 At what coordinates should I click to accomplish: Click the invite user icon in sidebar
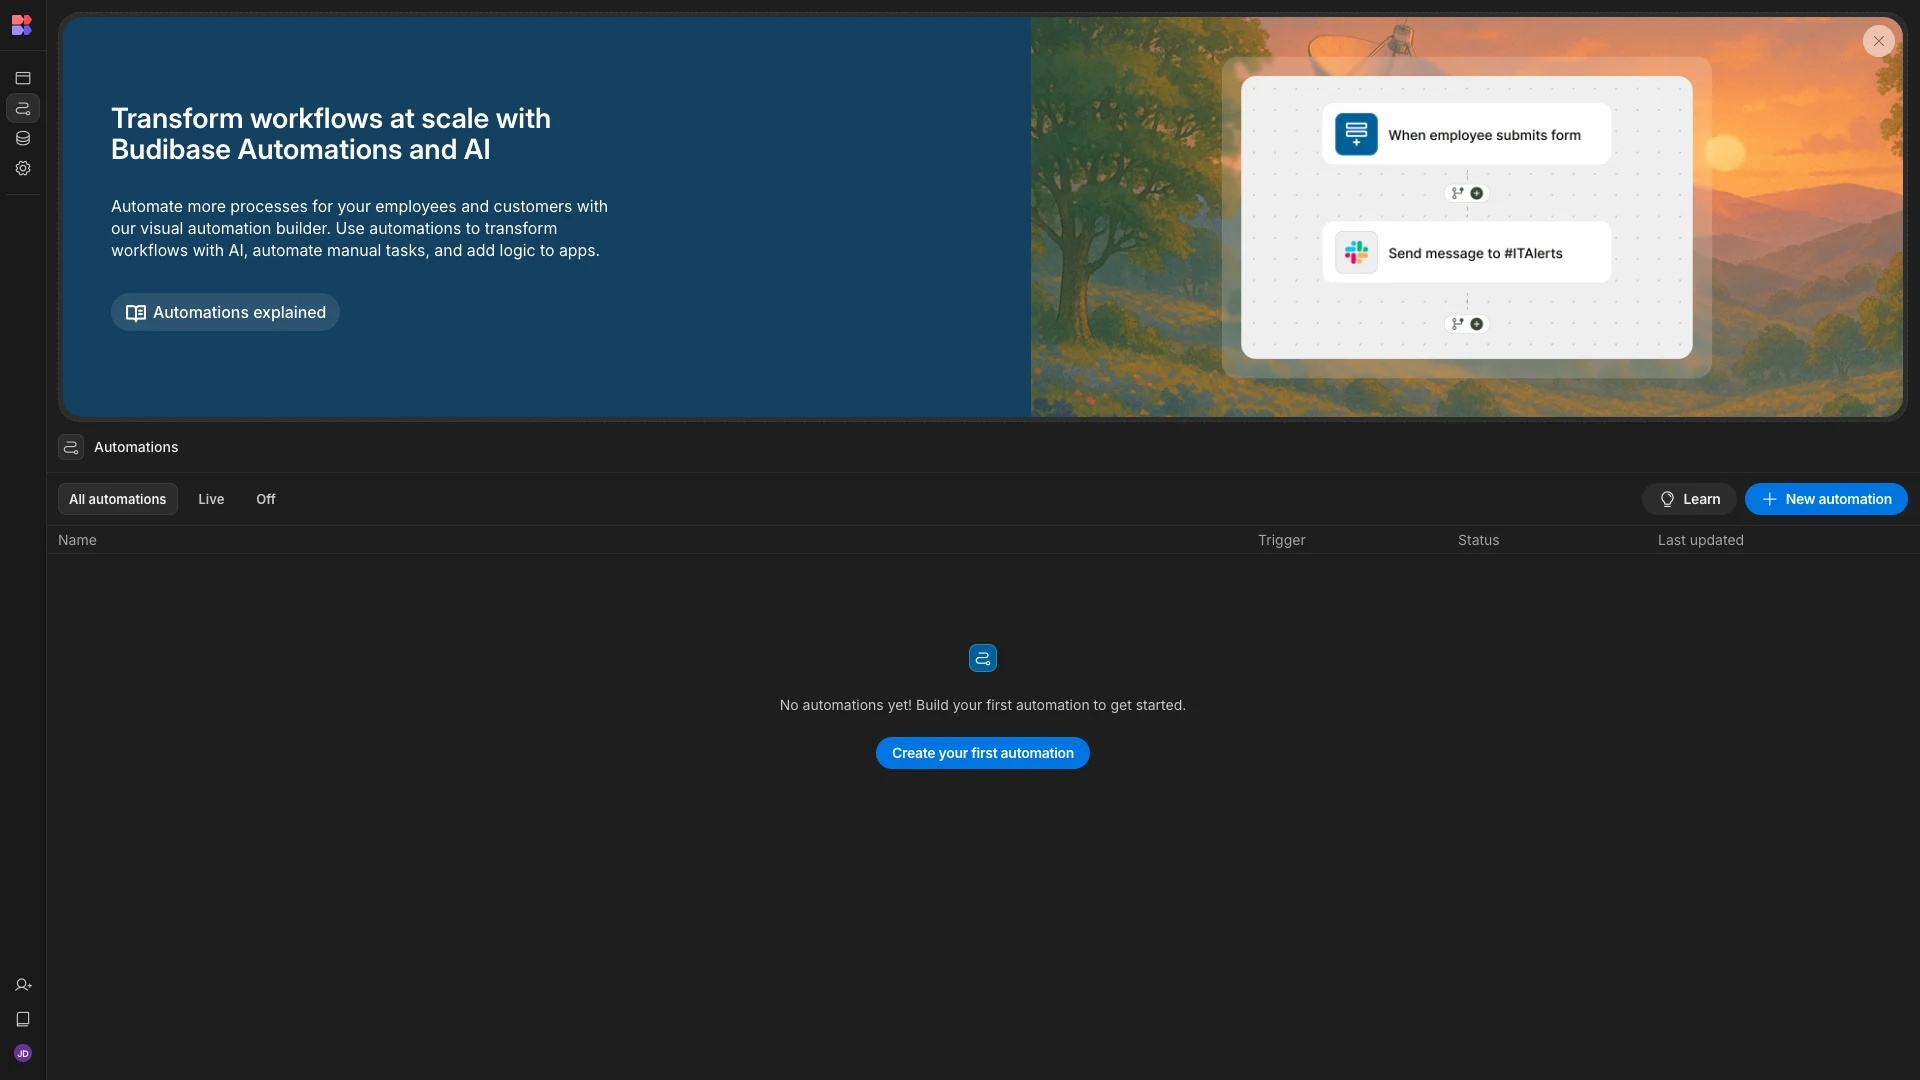[x=23, y=985]
